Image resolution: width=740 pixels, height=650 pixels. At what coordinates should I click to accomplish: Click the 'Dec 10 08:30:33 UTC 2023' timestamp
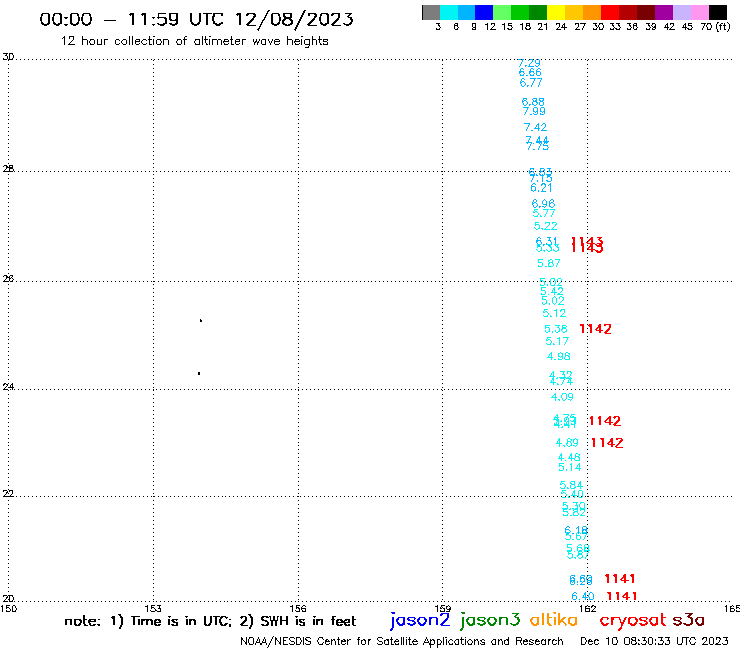[x=654, y=641]
